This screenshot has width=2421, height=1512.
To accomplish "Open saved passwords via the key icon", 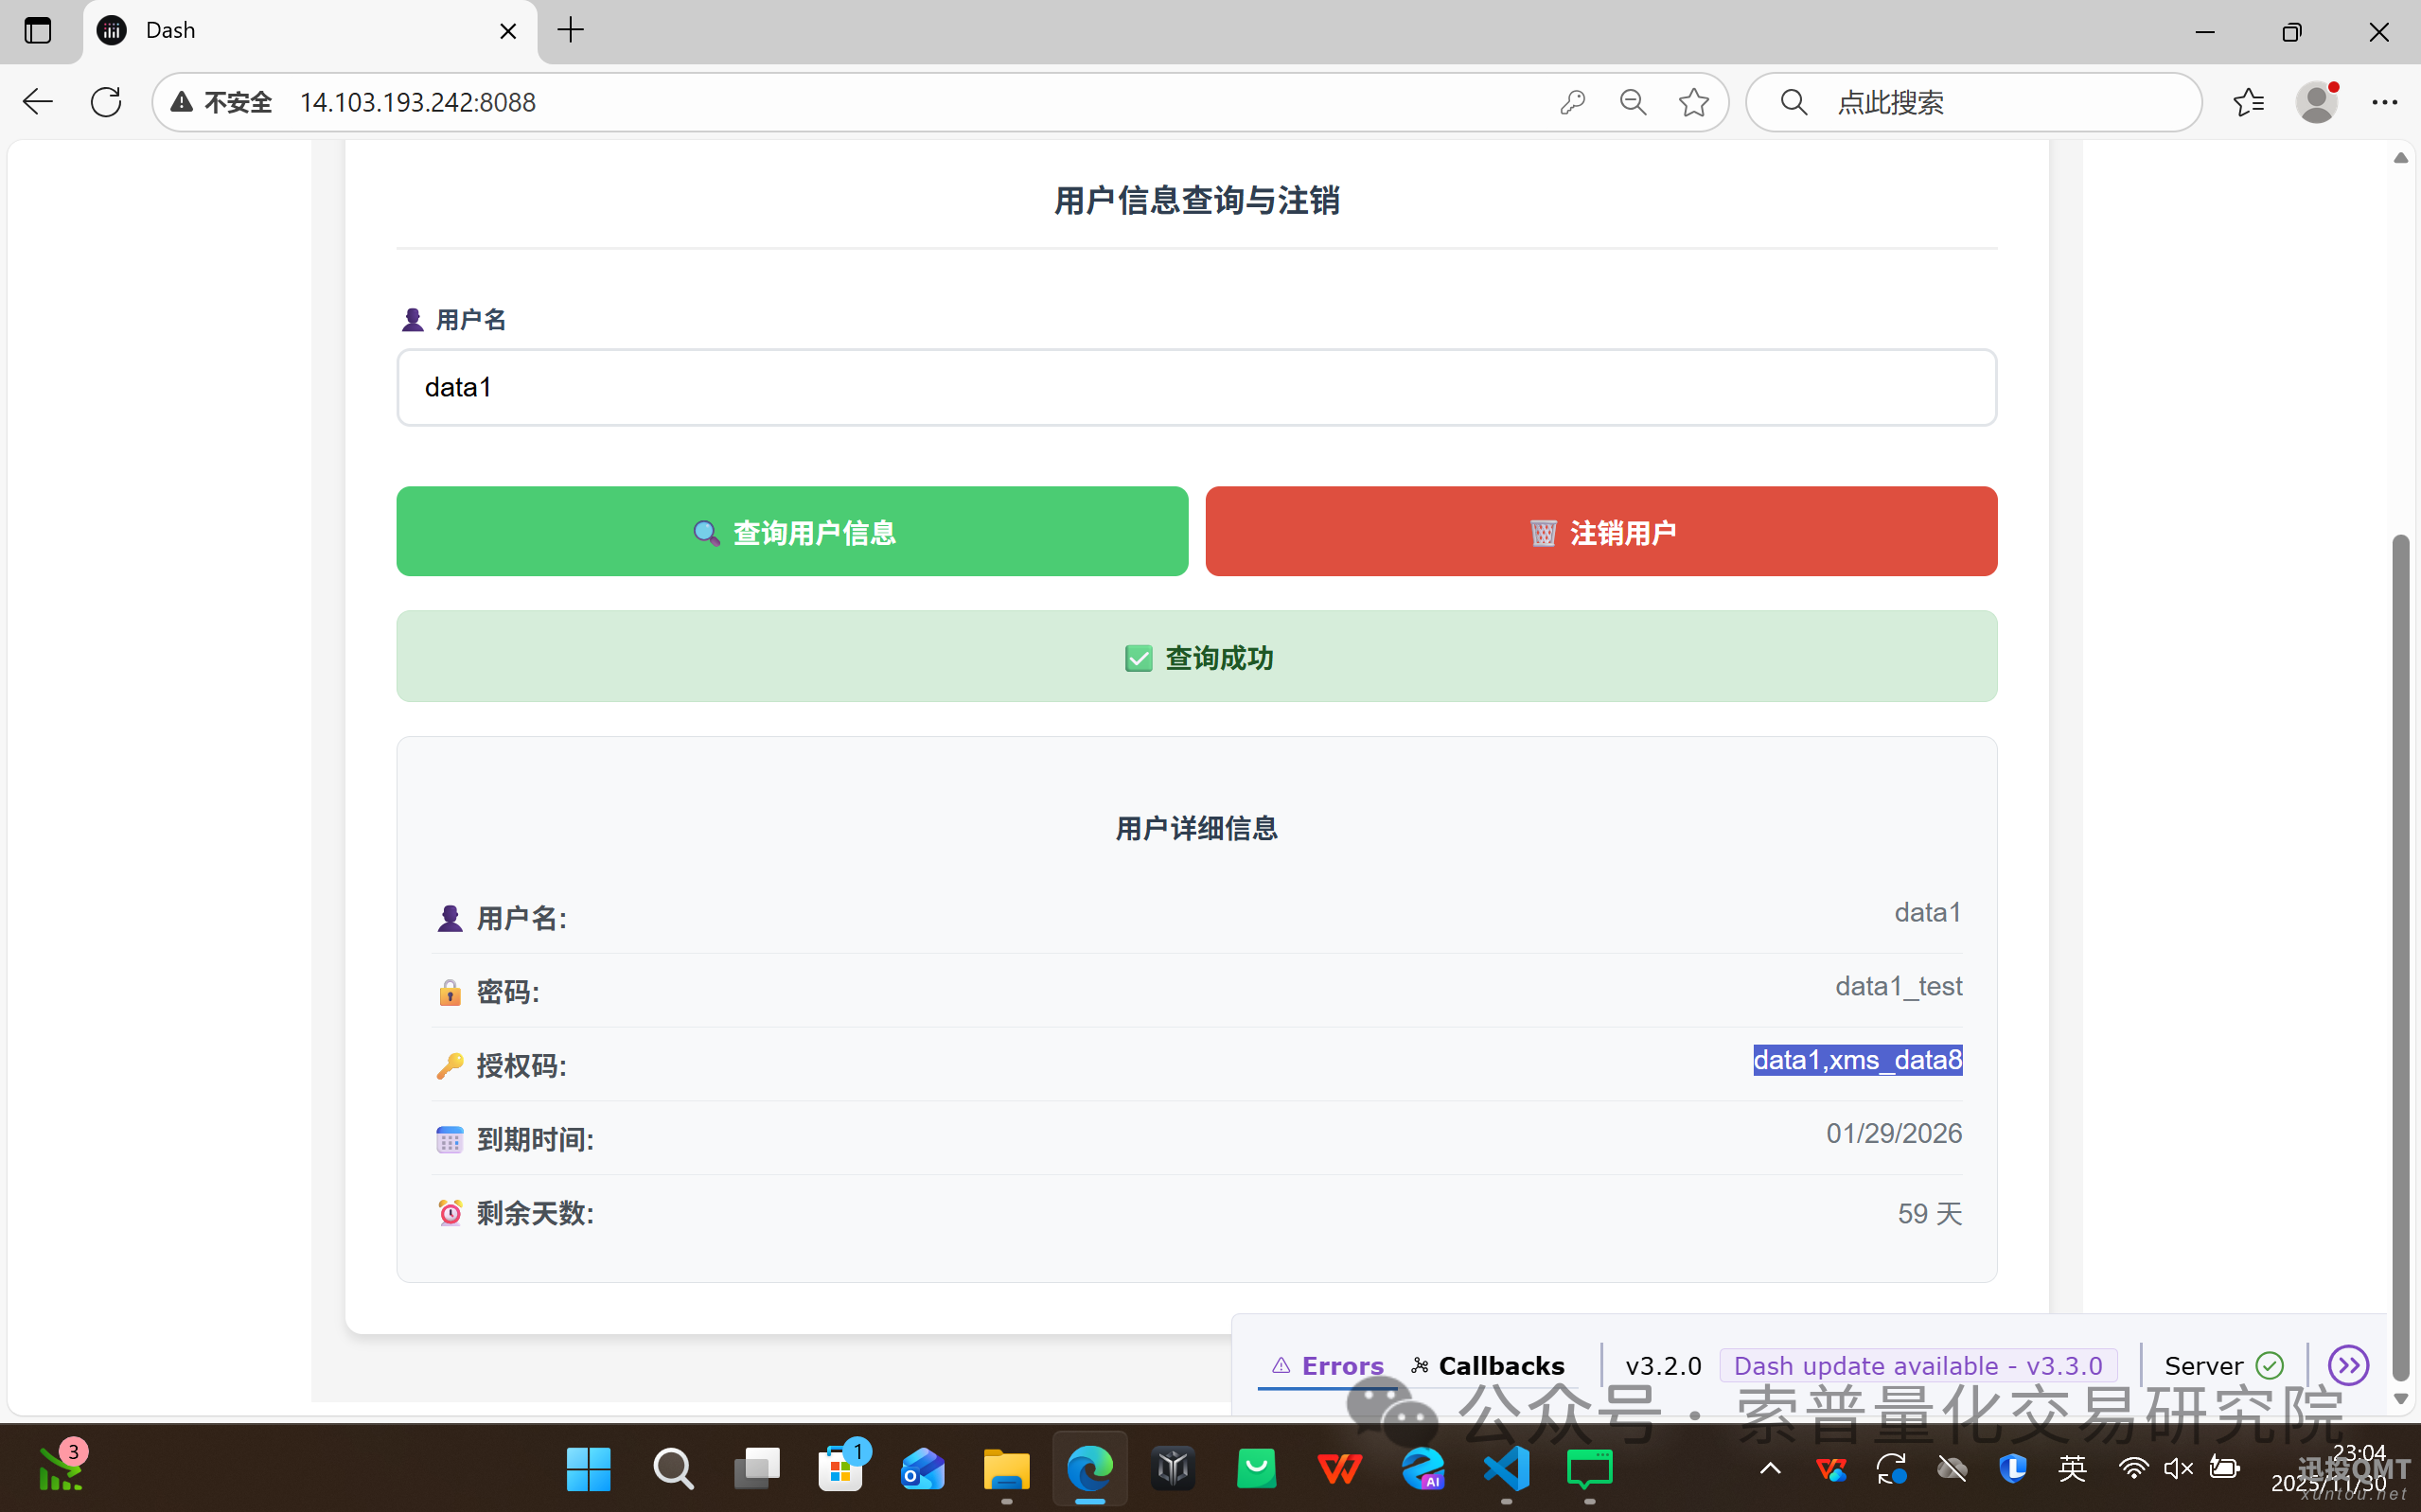I will click(x=1571, y=101).
